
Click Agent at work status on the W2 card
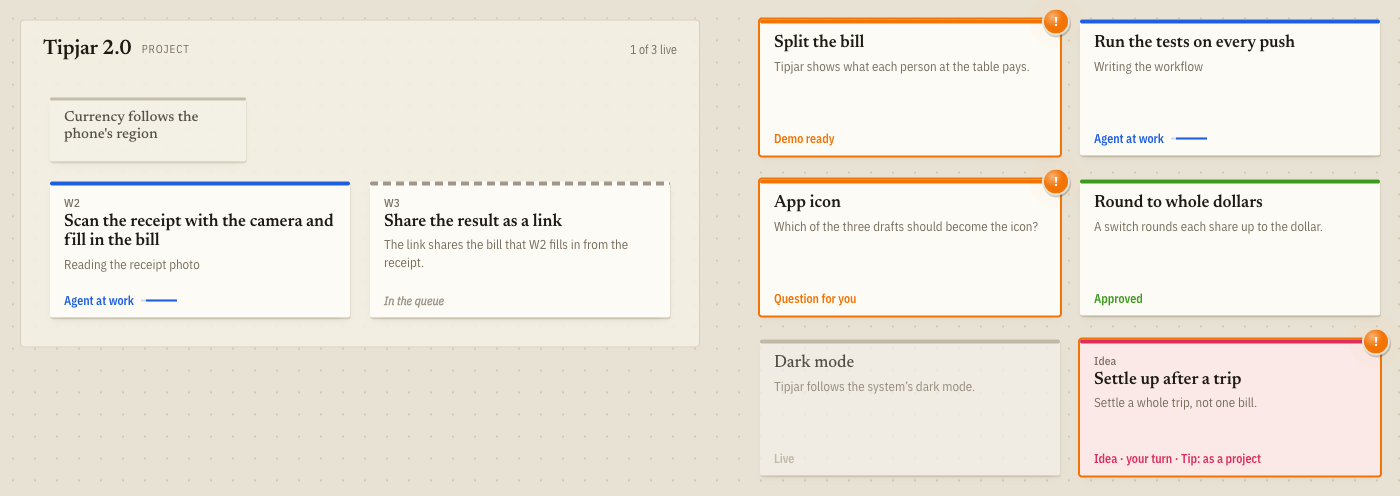click(99, 301)
